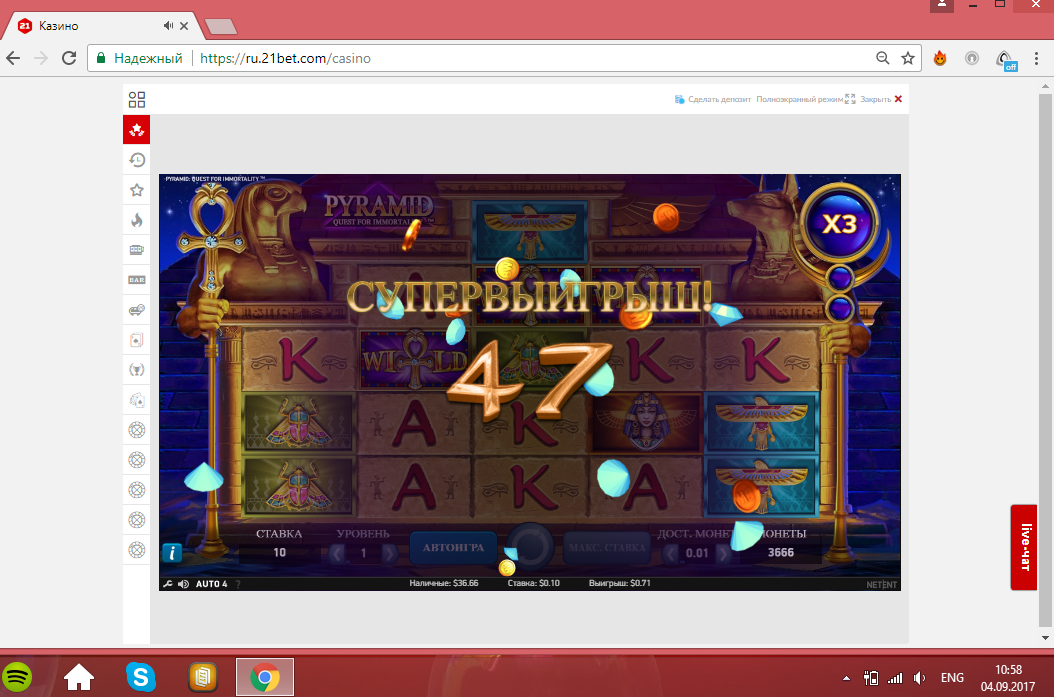
Task: Open Chrome user profile button in title bar
Action: [942, 5]
